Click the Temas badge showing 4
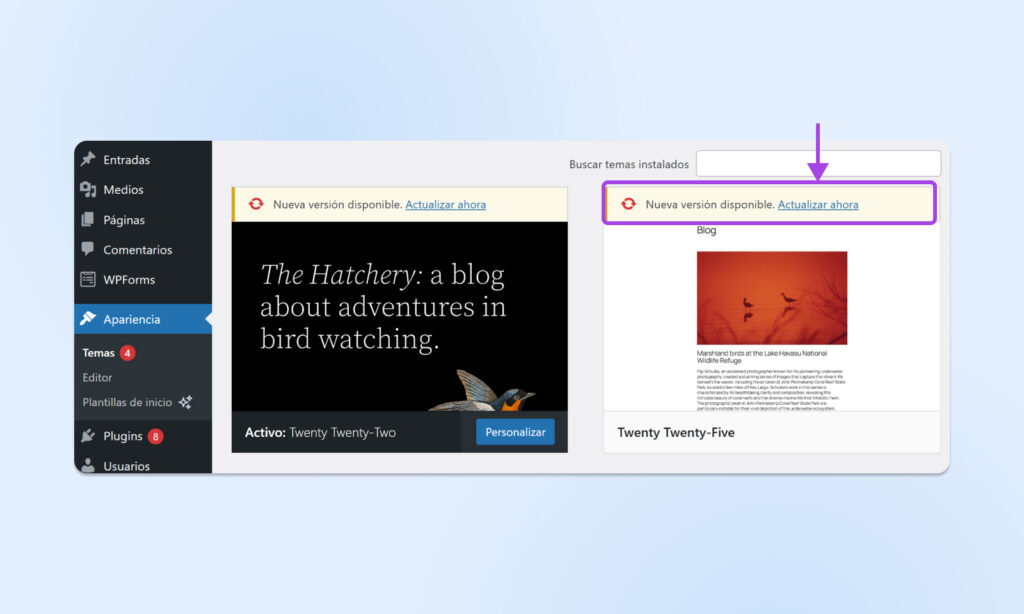Image resolution: width=1024 pixels, height=614 pixels. pos(127,353)
